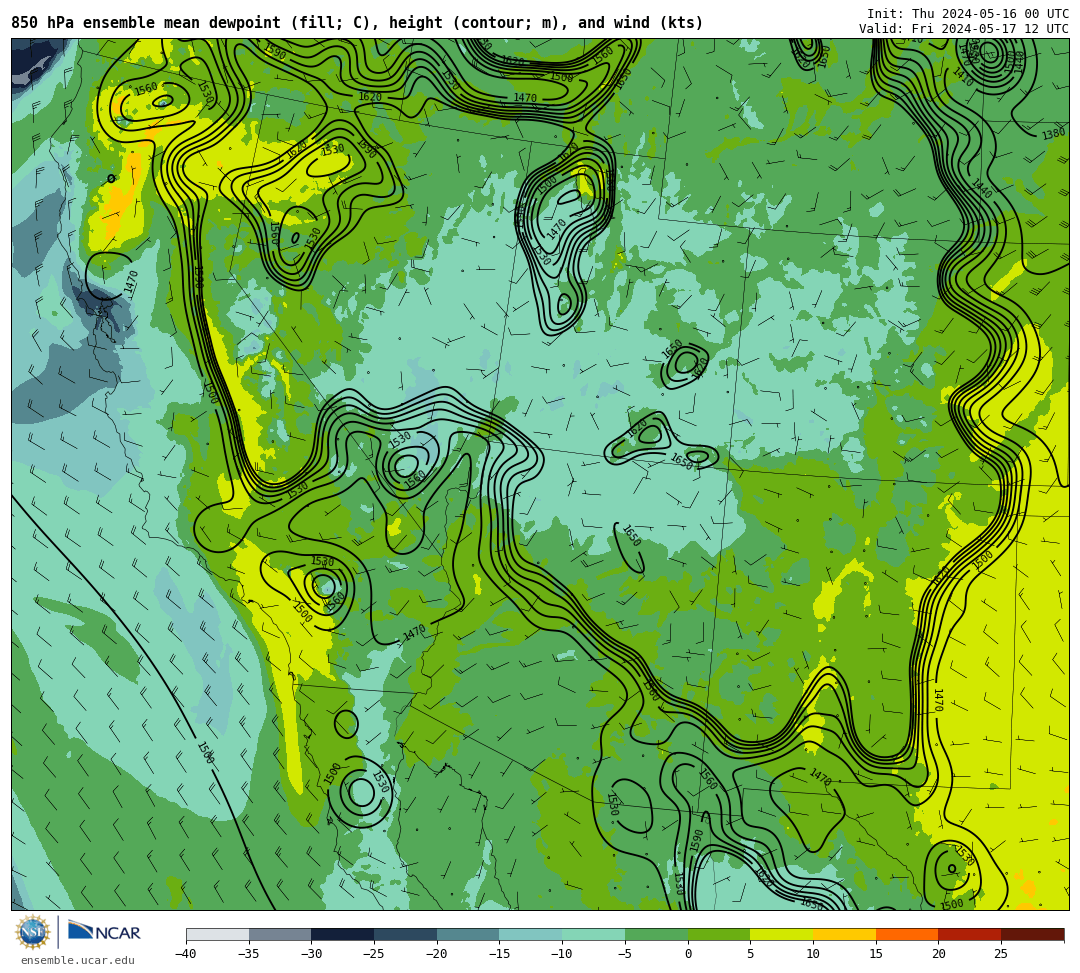Pick the yellow-green 5 to 10 swatch

(782, 934)
